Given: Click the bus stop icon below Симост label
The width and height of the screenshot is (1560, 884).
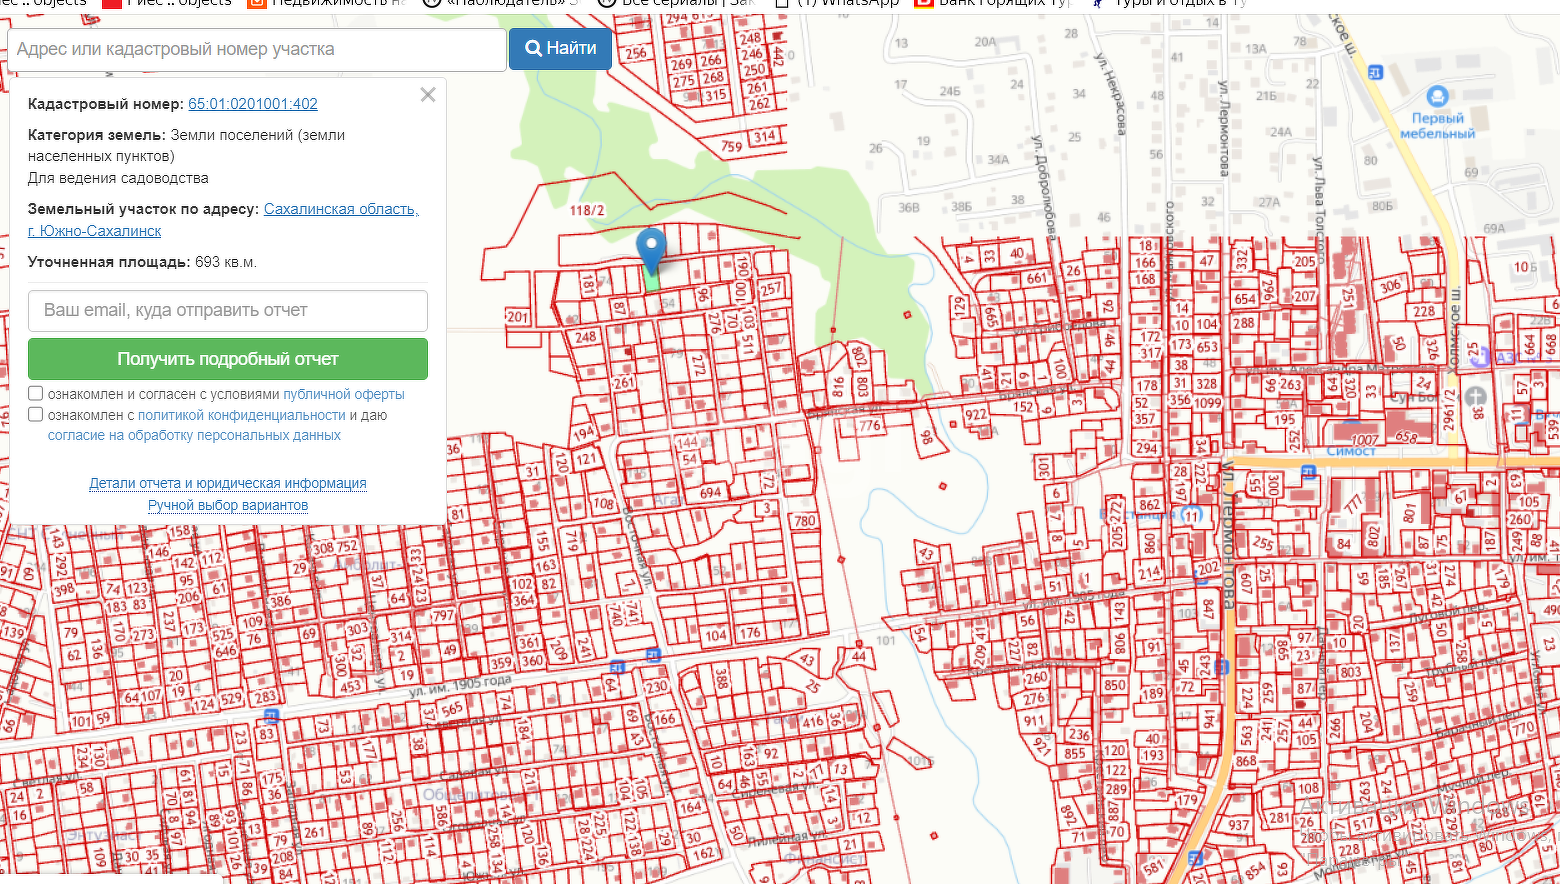Looking at the screenshot, I should [x=1308, y=471].
